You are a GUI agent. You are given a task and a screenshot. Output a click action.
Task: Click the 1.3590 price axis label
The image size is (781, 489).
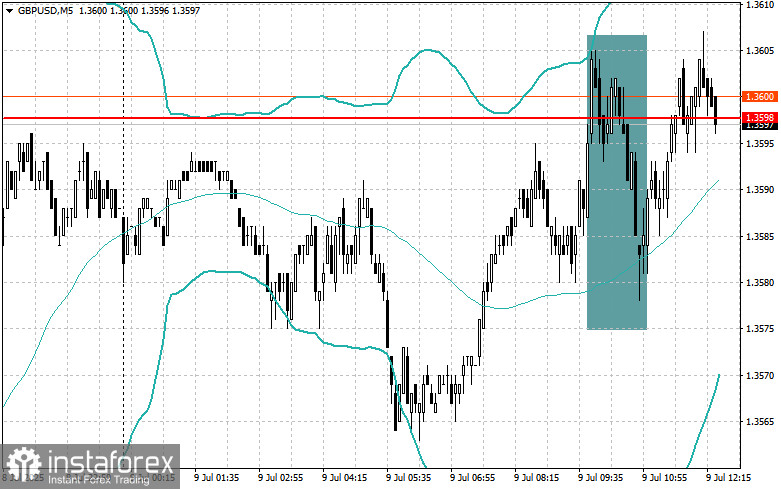tap(760, 190)
